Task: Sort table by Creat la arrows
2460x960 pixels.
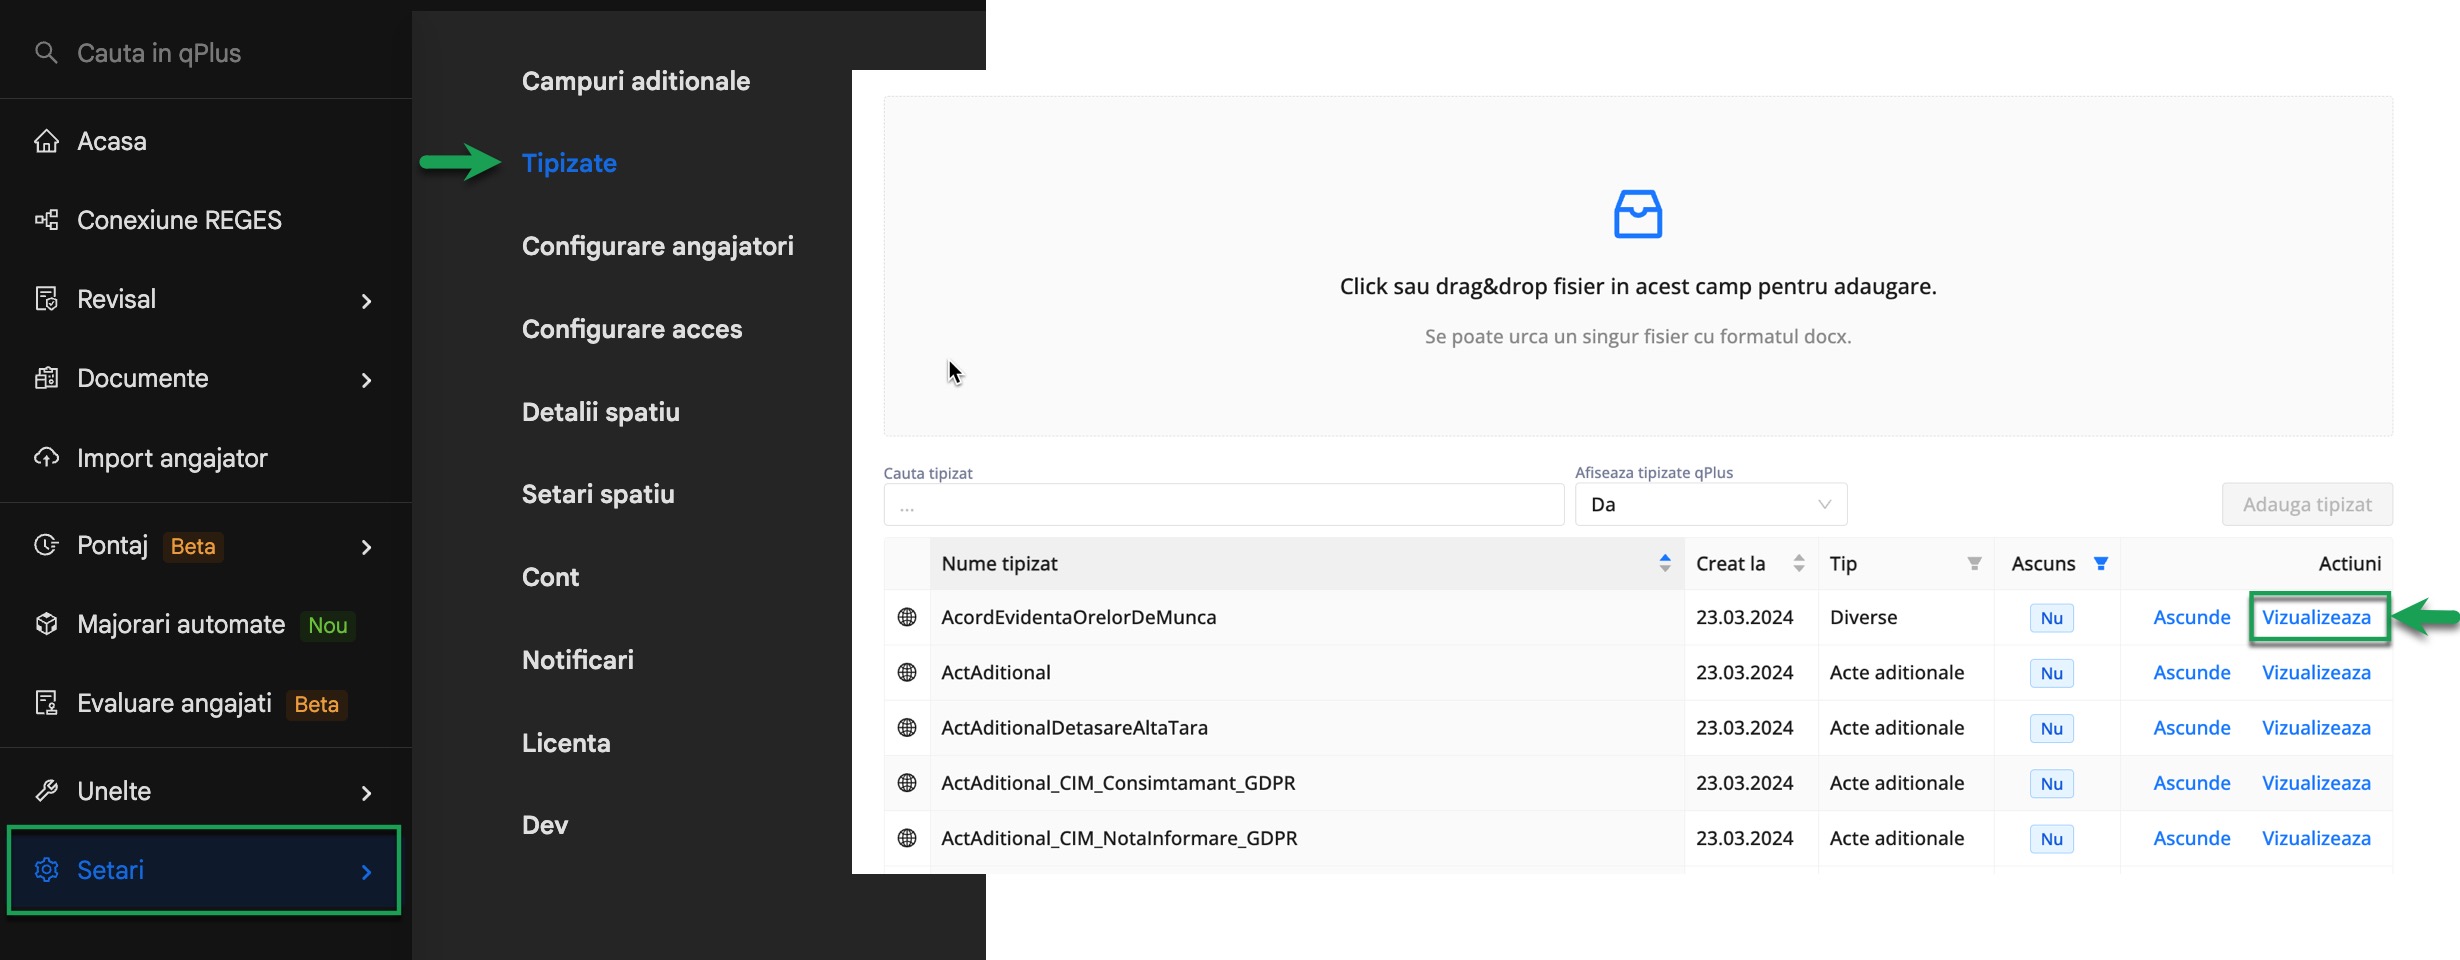Action: click(x=1799, y=563)
